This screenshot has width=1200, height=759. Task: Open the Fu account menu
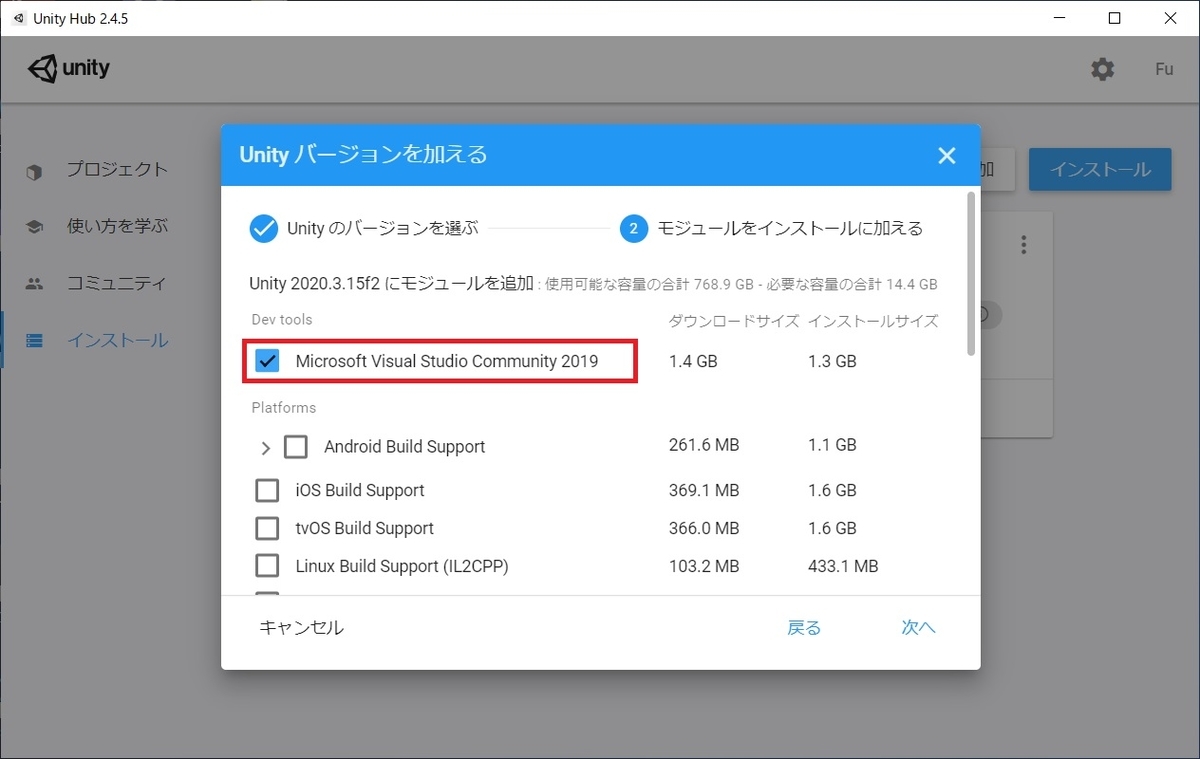coord(1164,69)
